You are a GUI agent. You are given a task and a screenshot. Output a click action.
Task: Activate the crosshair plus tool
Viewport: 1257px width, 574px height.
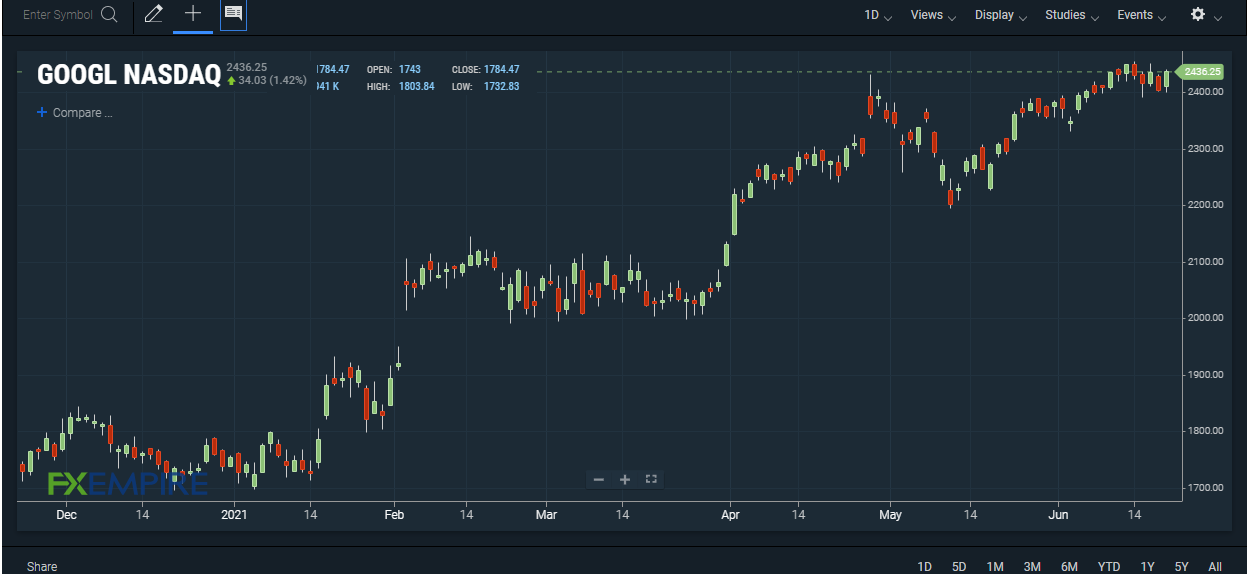point(193,14)
